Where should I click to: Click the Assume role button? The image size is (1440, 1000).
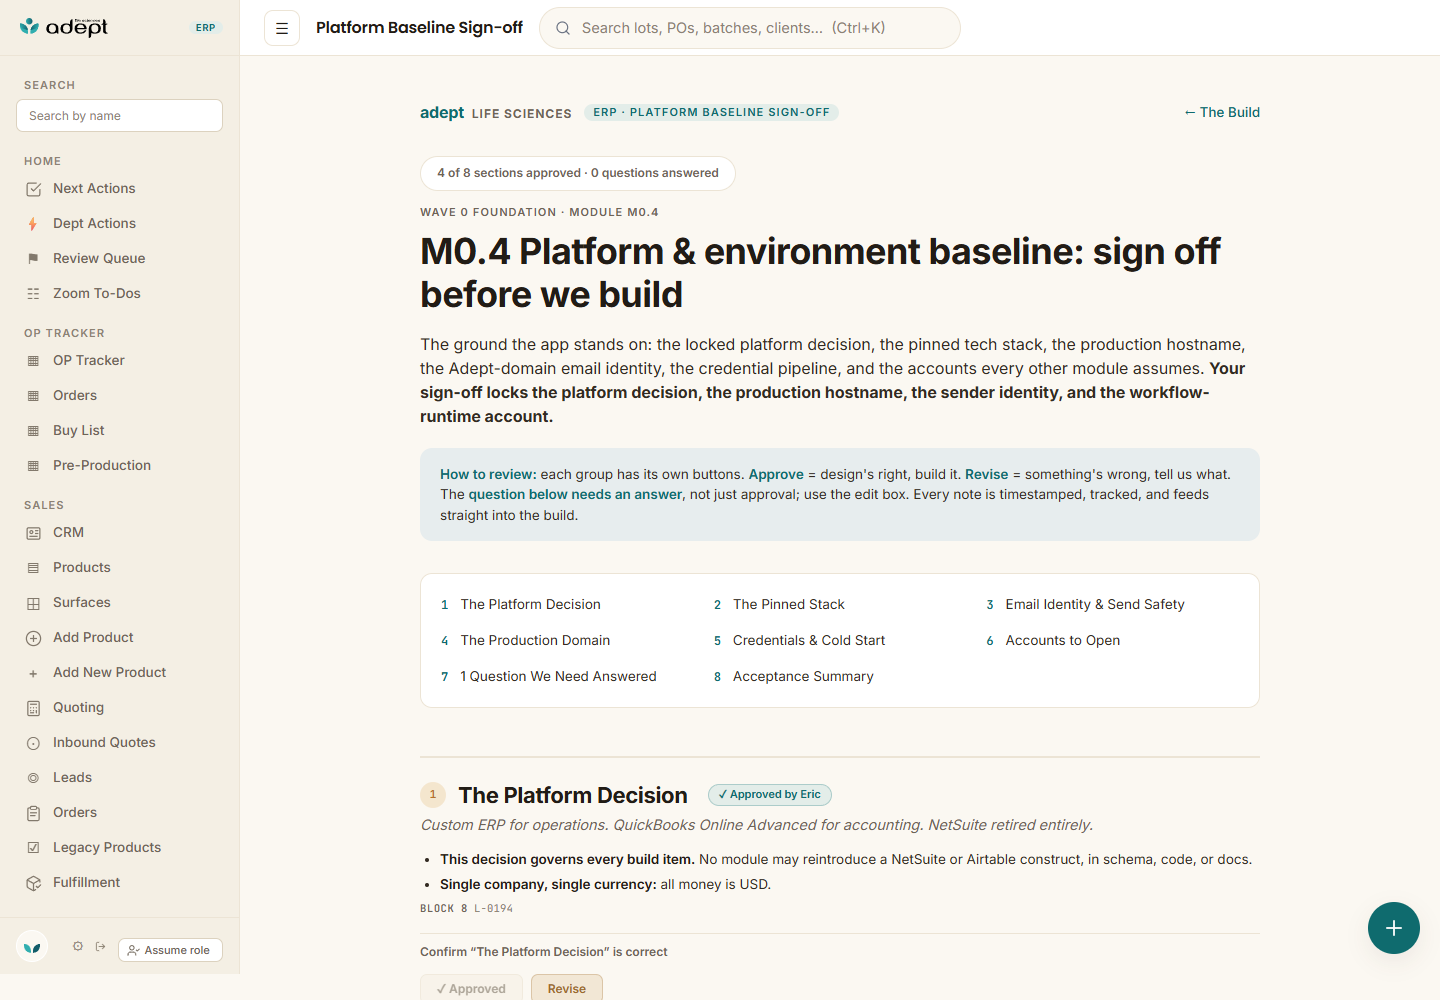(x=170, y=950)
